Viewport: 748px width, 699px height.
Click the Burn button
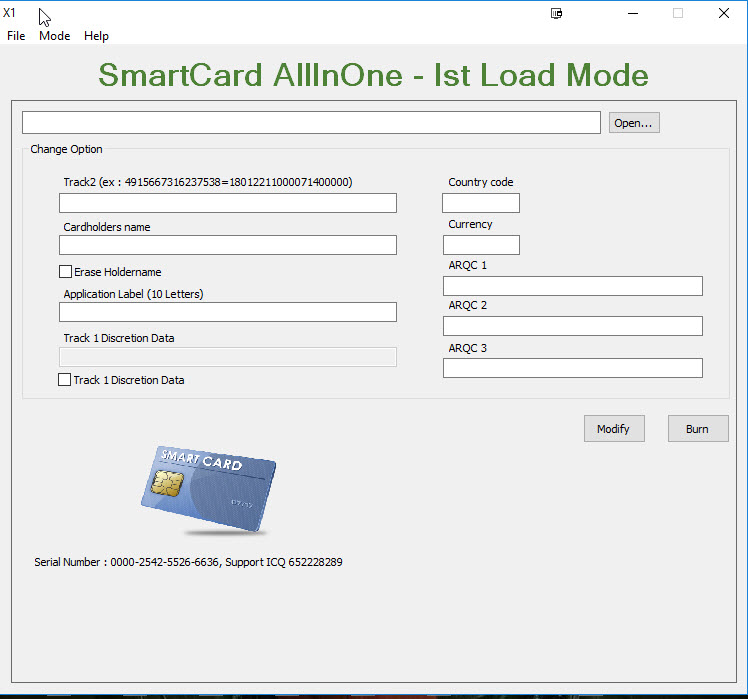click(697, 428)
